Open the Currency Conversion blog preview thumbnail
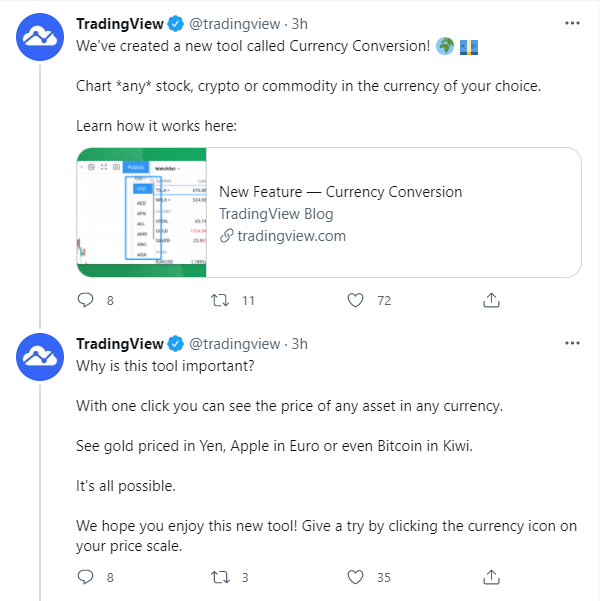 coord(142,213)
